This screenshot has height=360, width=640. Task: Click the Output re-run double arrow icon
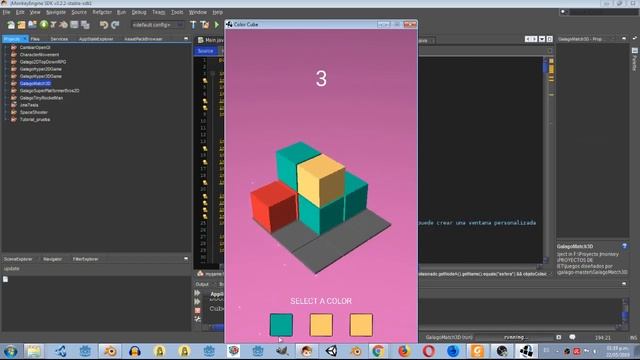pyautogui.click(x=198, y=293)
